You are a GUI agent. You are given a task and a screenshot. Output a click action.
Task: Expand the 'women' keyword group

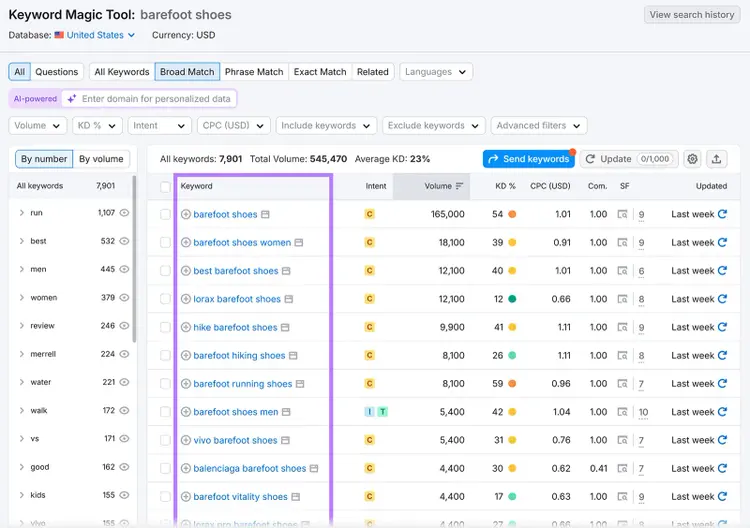click(22, 297)
